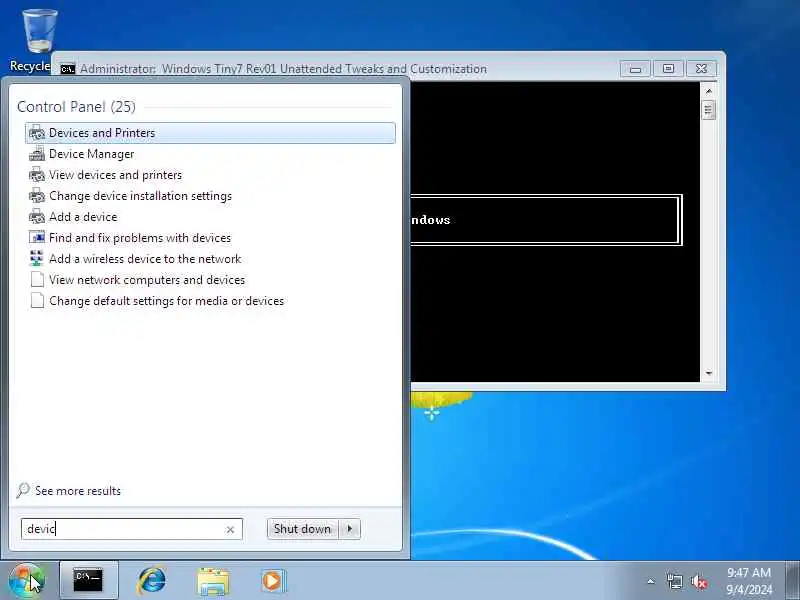The height and width of the screenshot is (600, 800).
Task: Maximize the Administrator command prompt window
Action: tap(668, 69)
